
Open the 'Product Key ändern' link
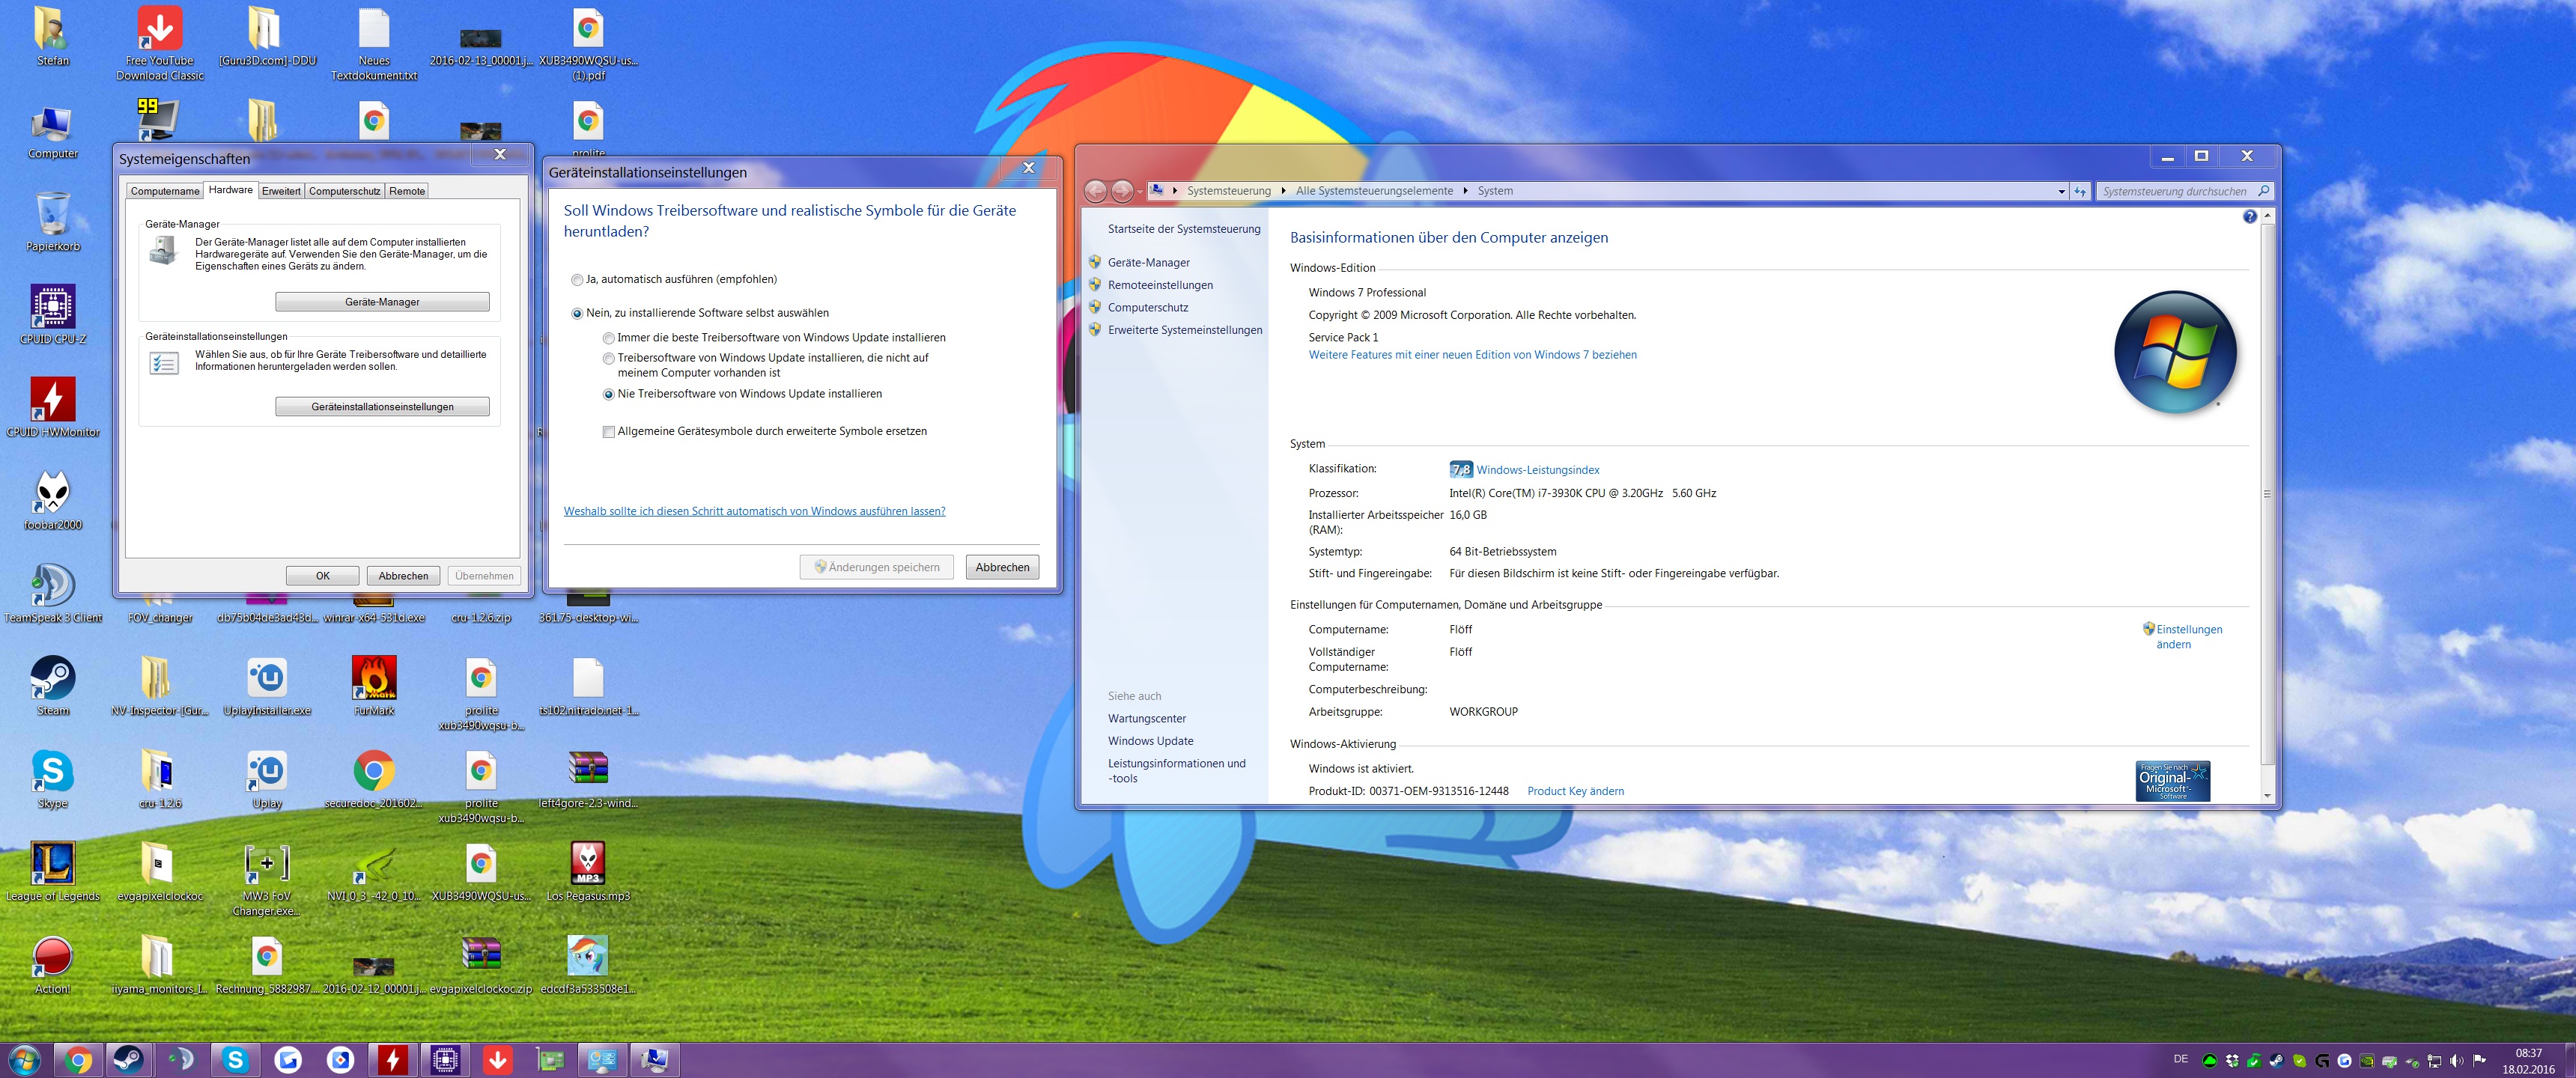click(x=1575, y=791)
